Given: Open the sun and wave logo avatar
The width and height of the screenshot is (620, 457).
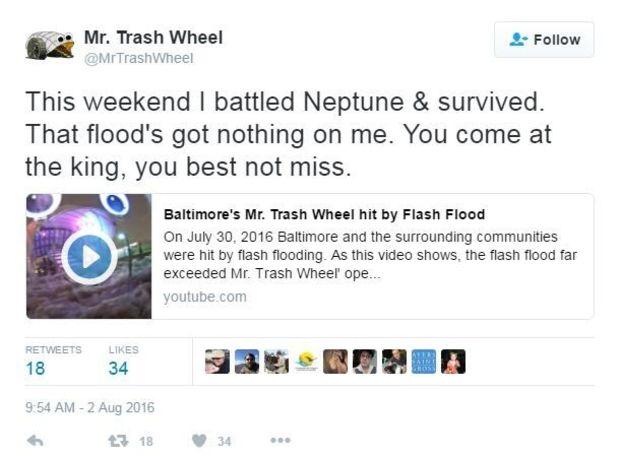Looking at the screenshot, I should pos(306,361).
